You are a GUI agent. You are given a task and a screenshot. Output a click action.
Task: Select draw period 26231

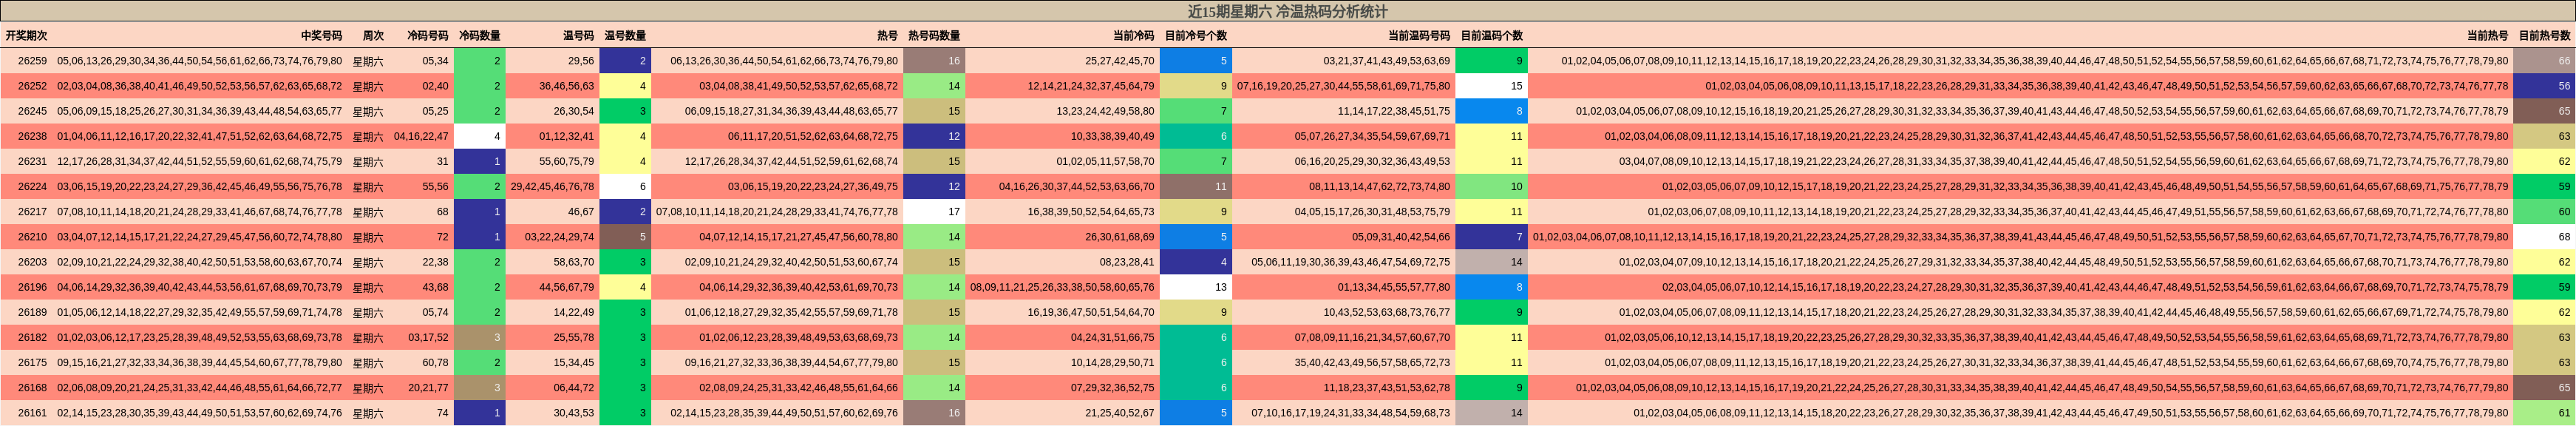coord(32,161)
